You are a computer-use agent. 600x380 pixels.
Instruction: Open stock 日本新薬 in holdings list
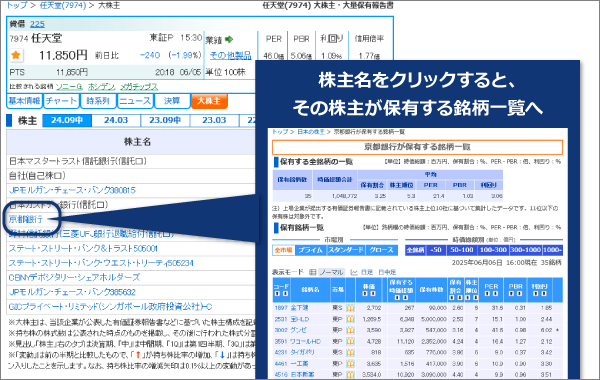[x=302, y=374]
